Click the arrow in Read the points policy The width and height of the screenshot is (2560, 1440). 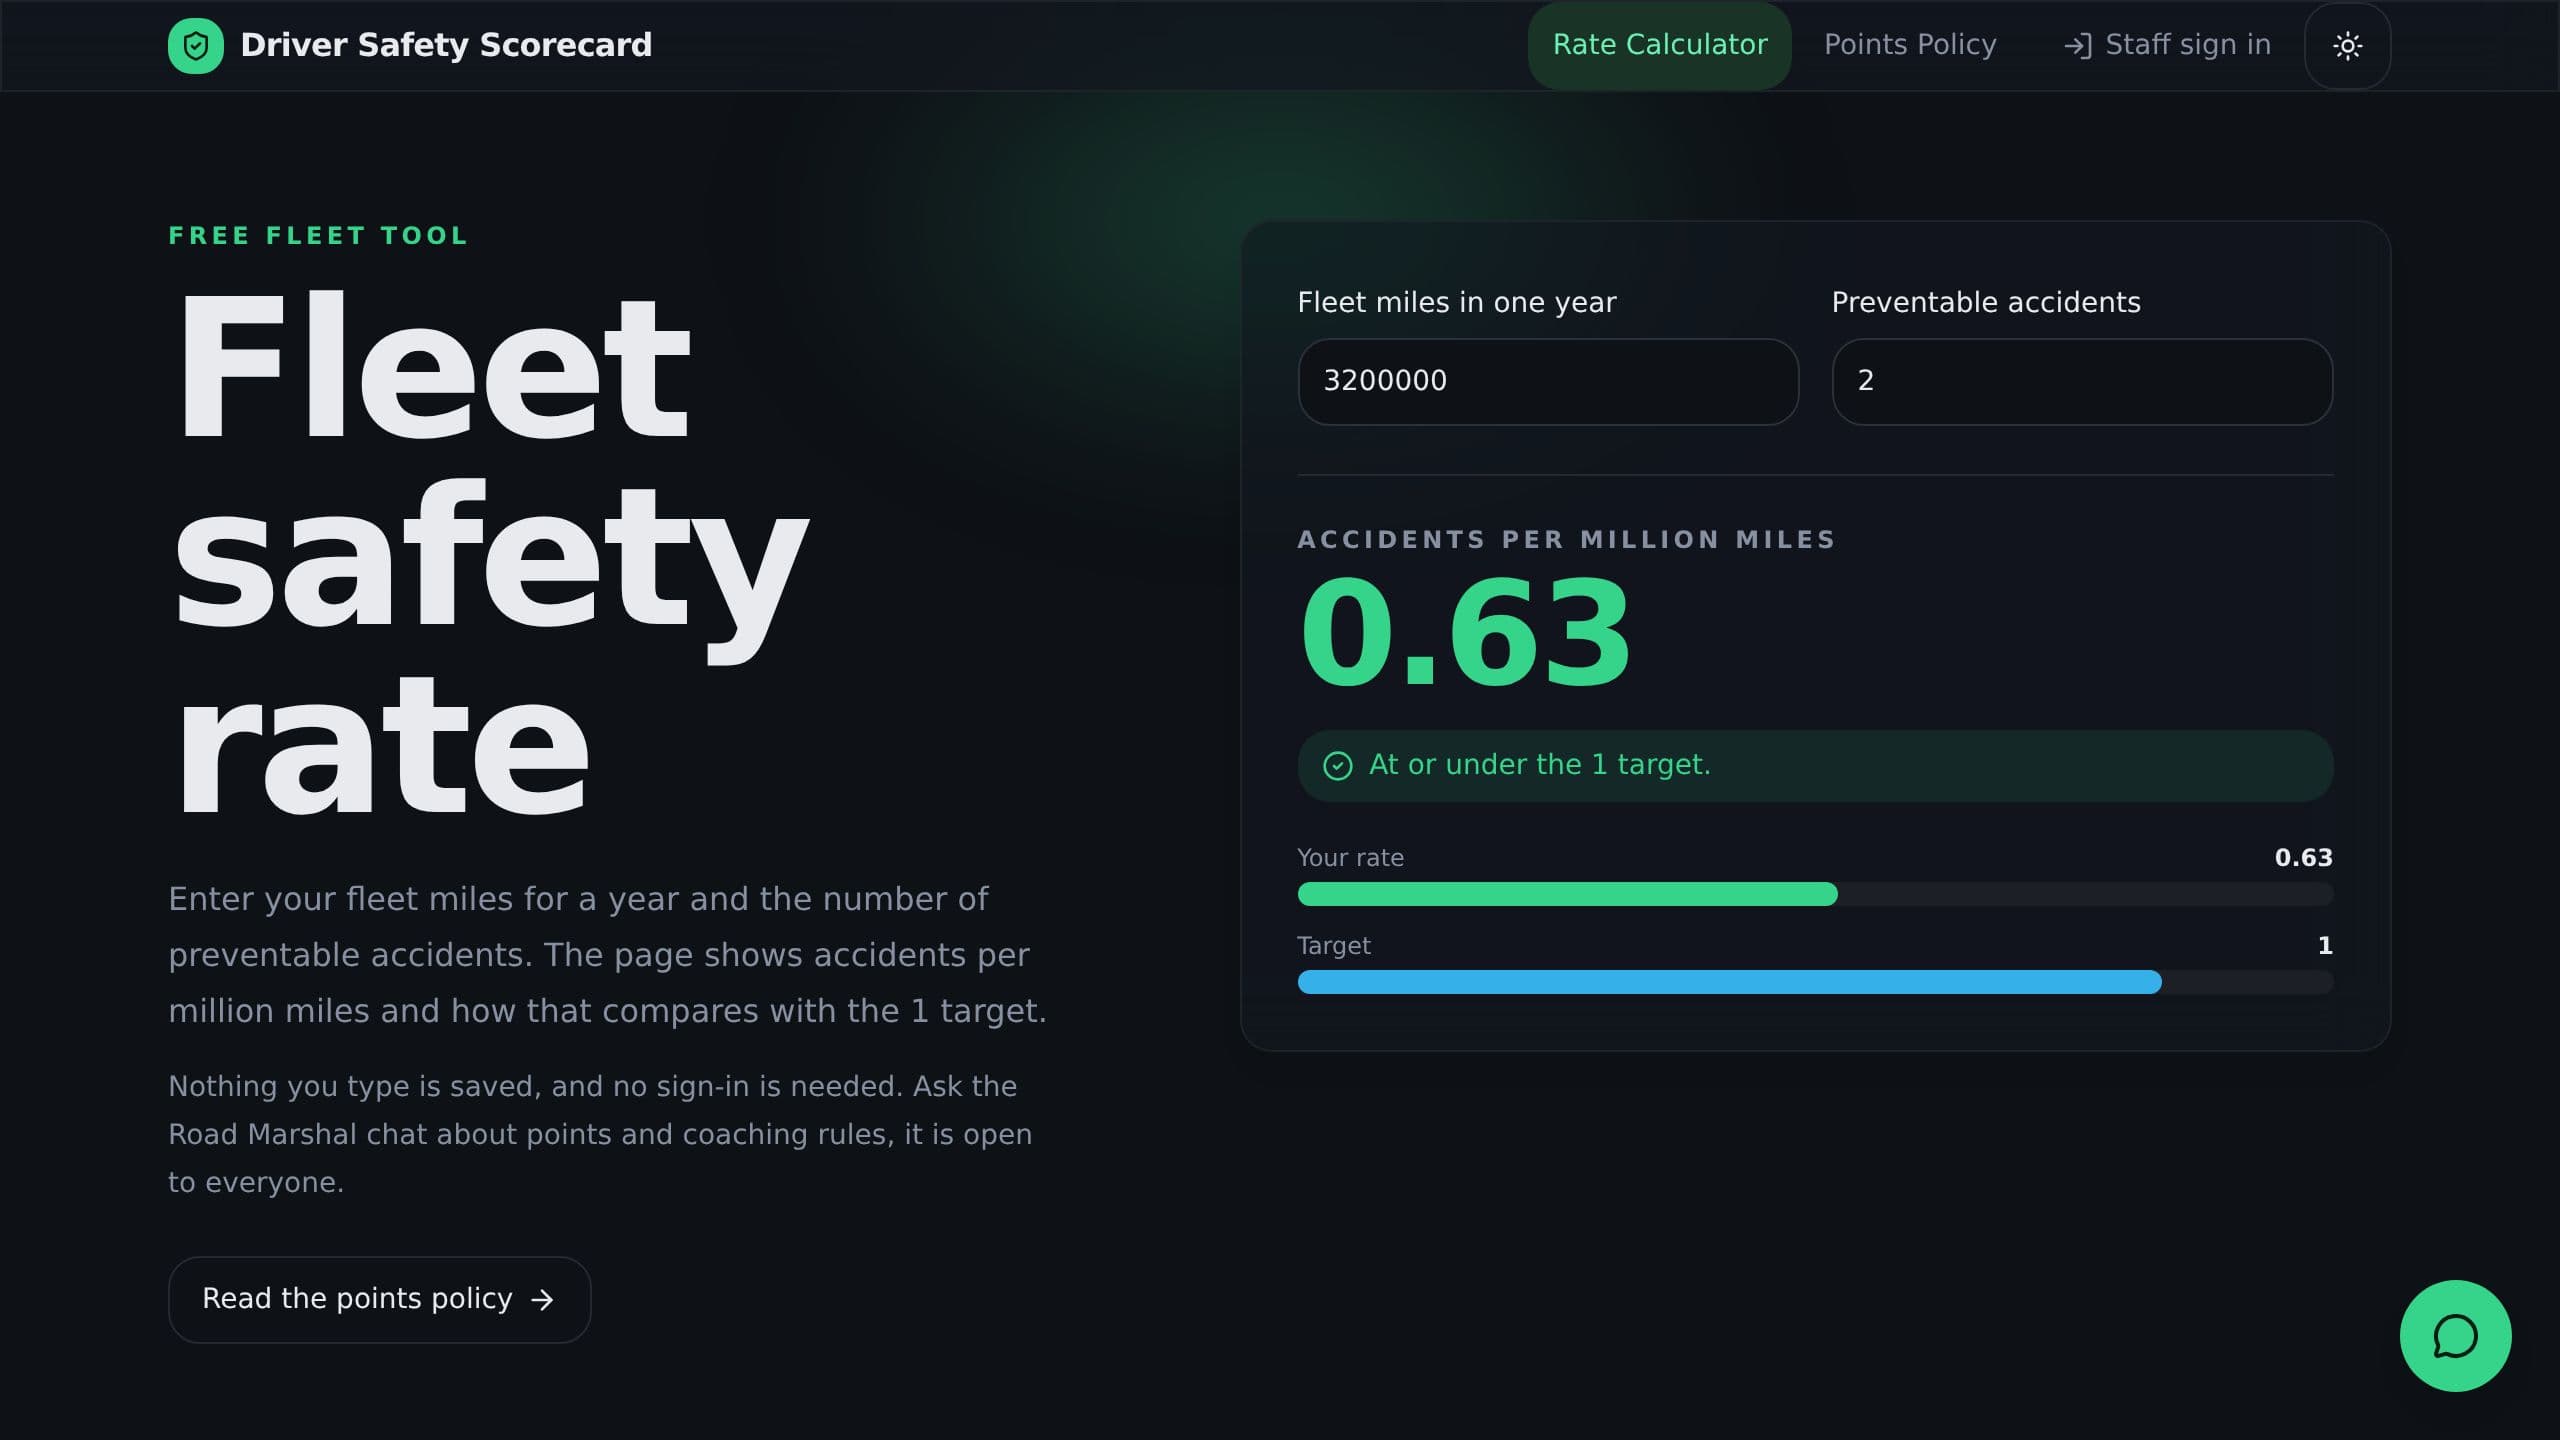coord(542,1300)
